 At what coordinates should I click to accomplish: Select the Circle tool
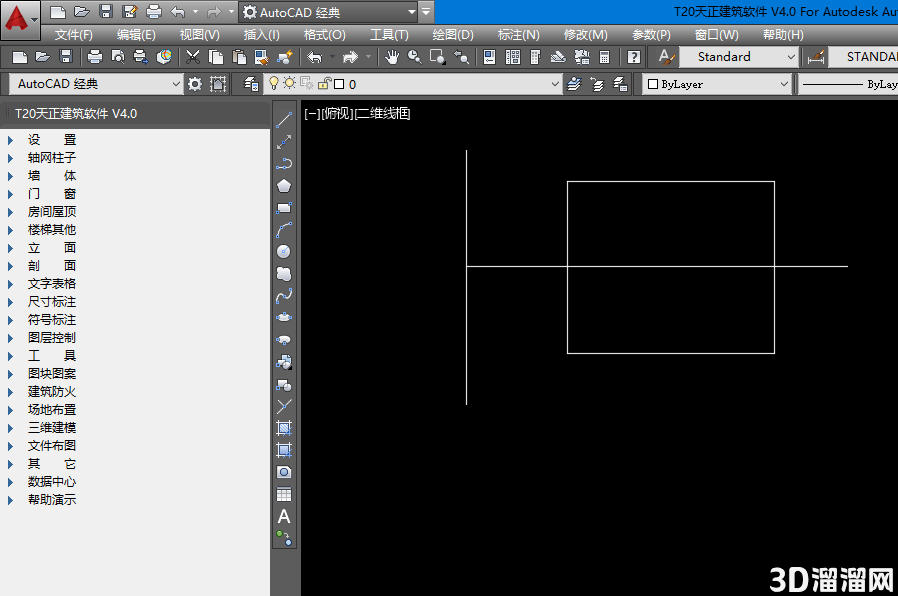[x=284, y=251]
